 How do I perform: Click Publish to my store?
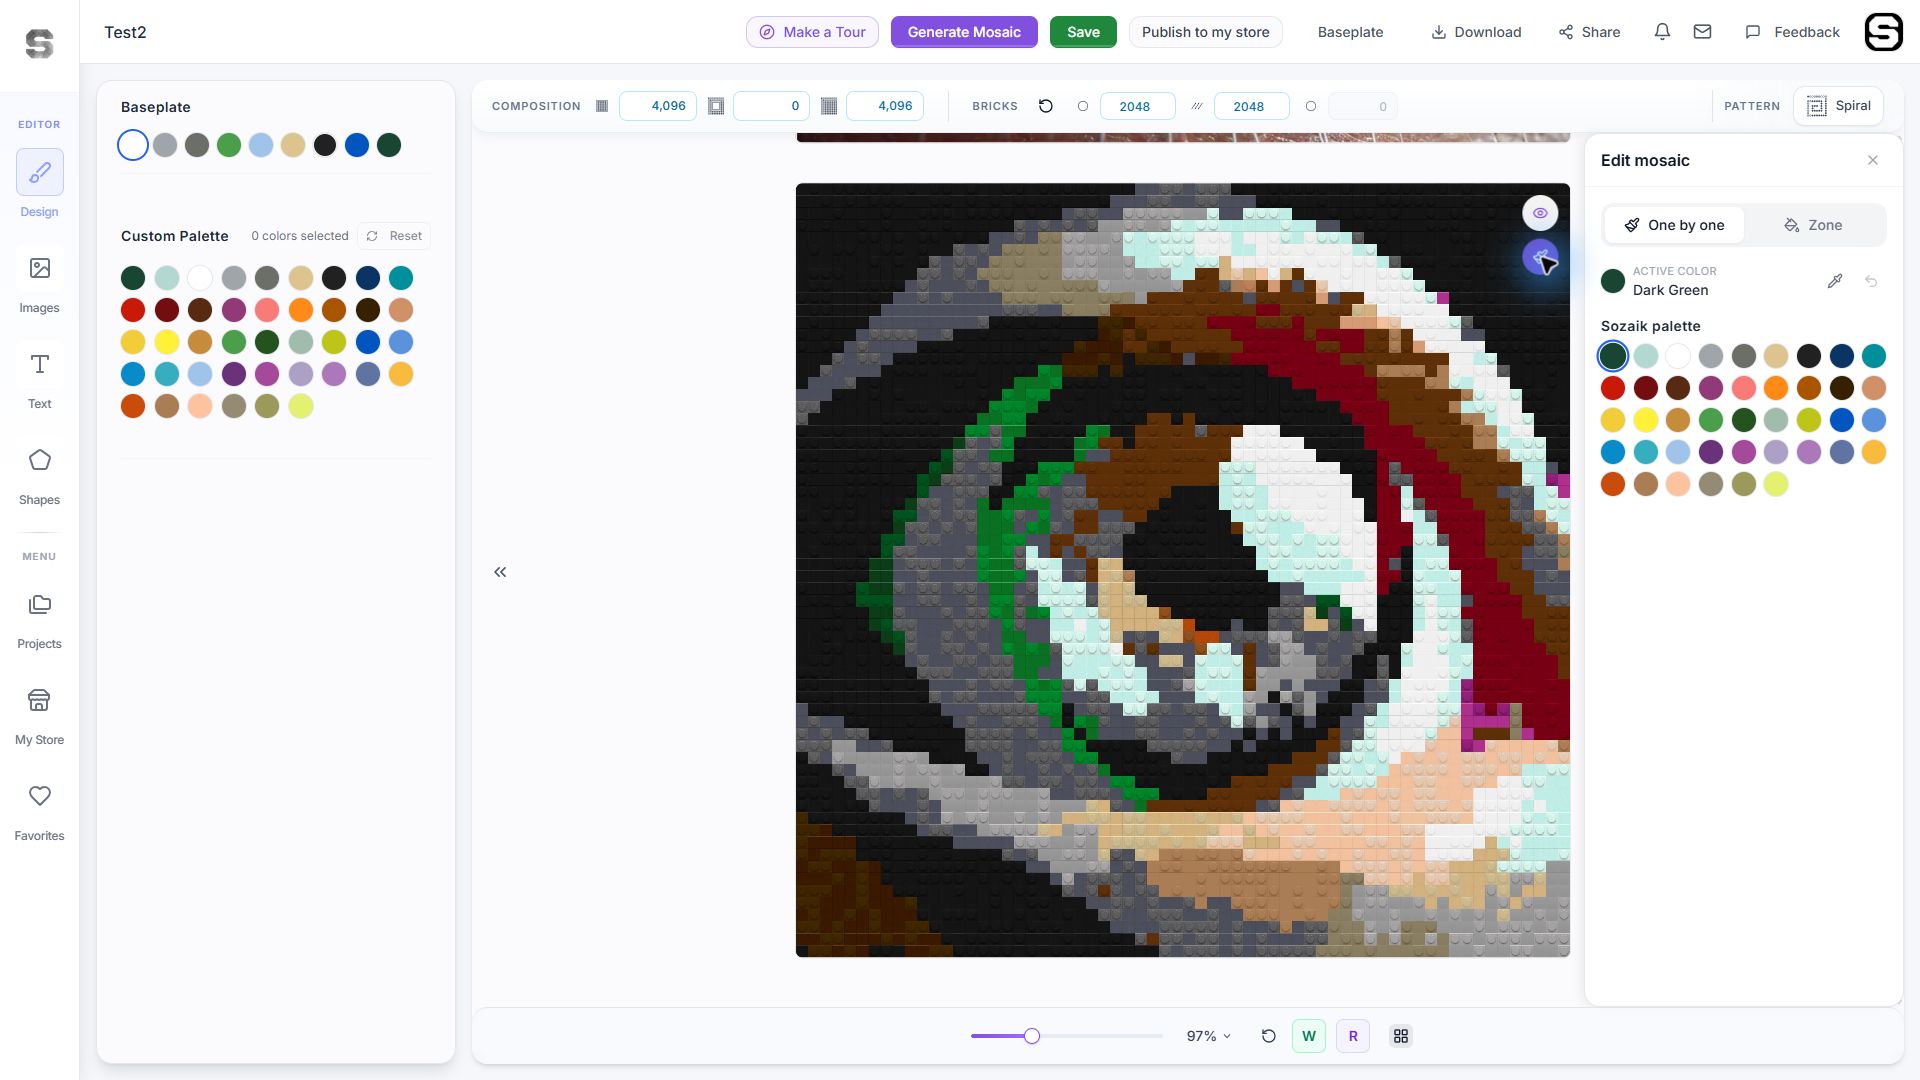1205,32
